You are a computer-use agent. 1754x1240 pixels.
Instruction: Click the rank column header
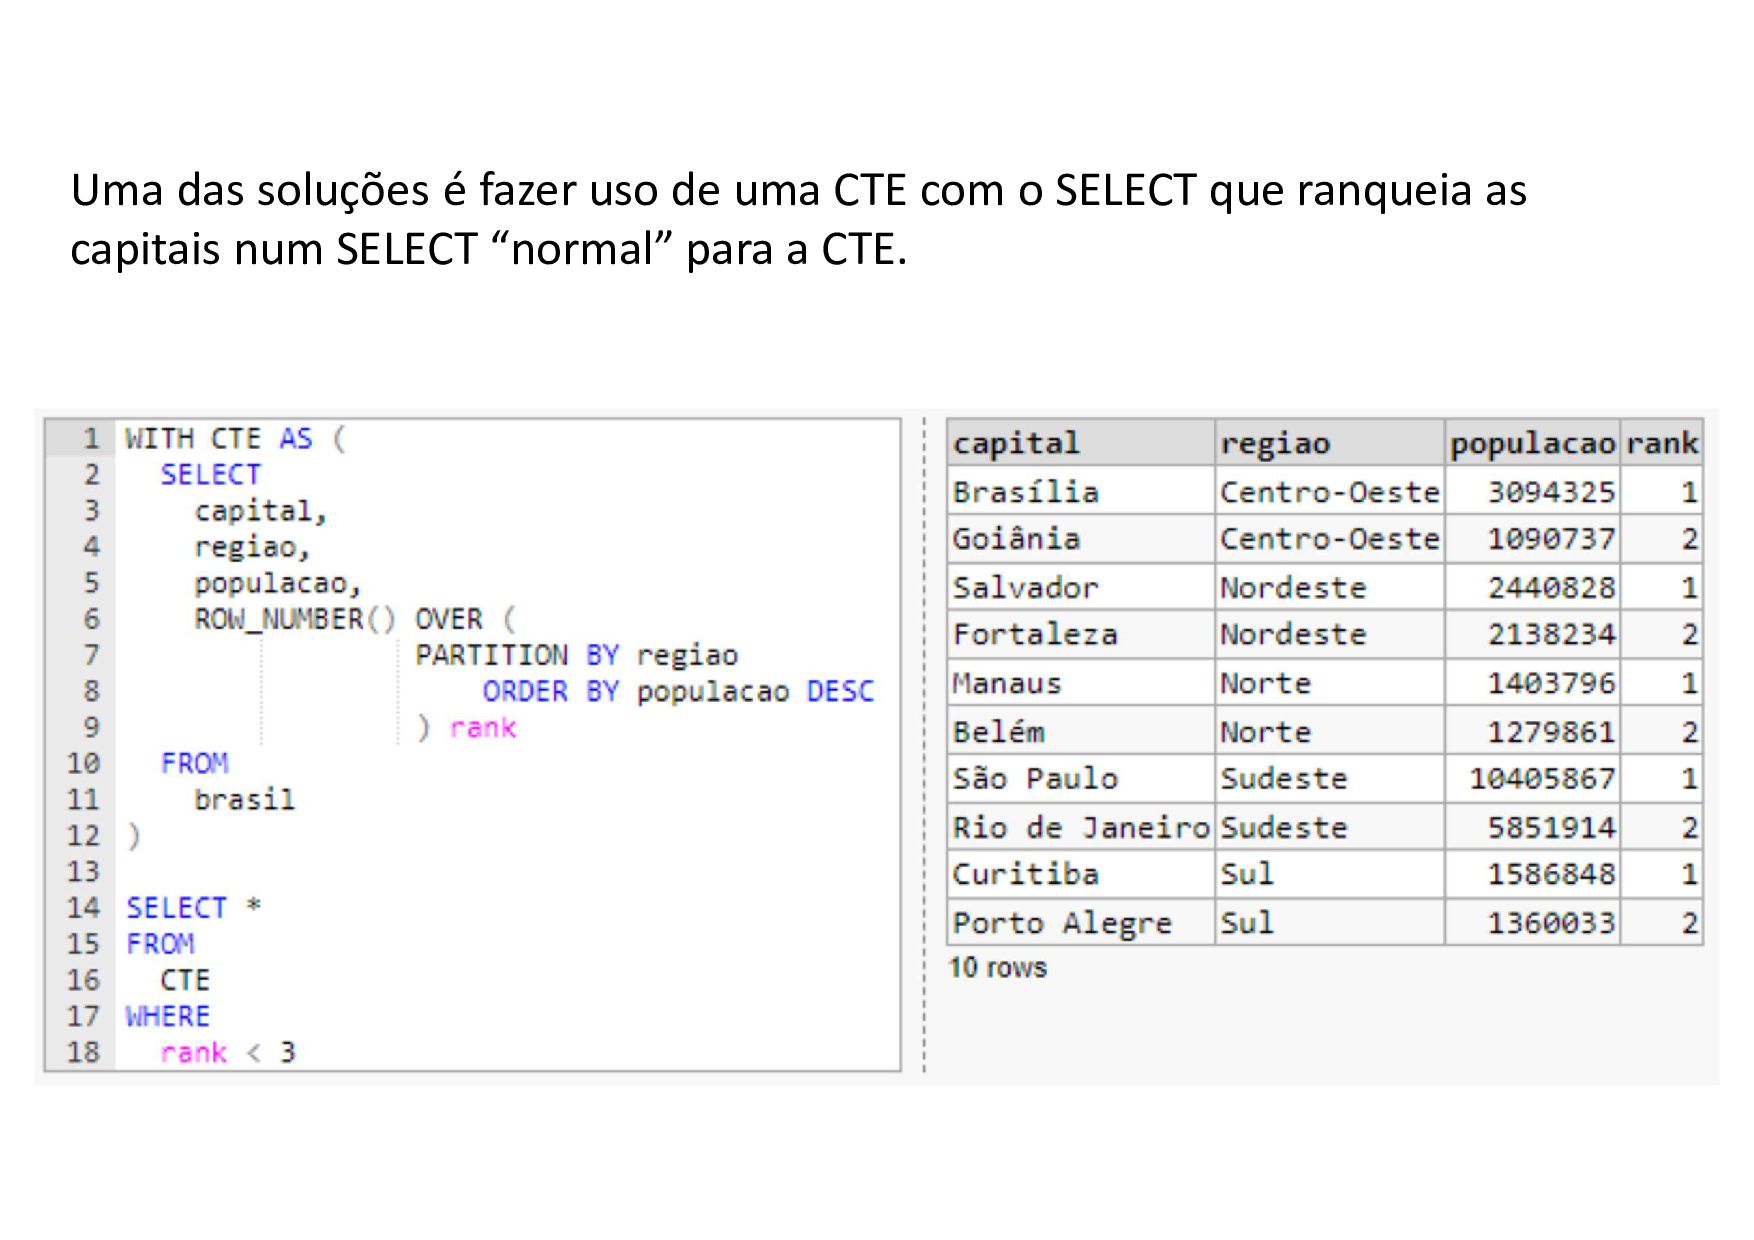(1661, 443)
